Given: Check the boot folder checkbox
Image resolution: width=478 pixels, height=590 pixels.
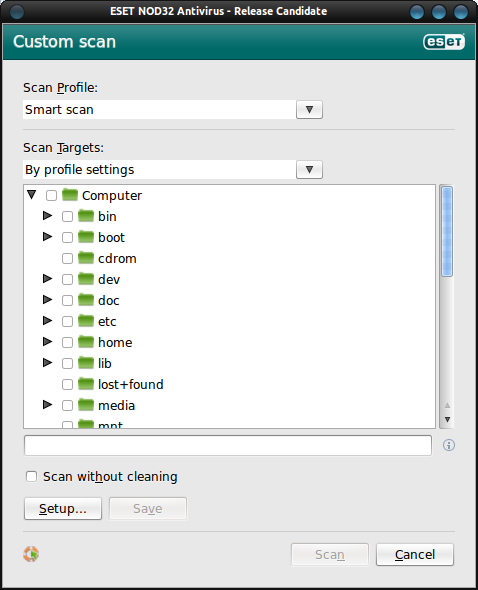Looking at the screenshot, I should (x=67, y=238).
